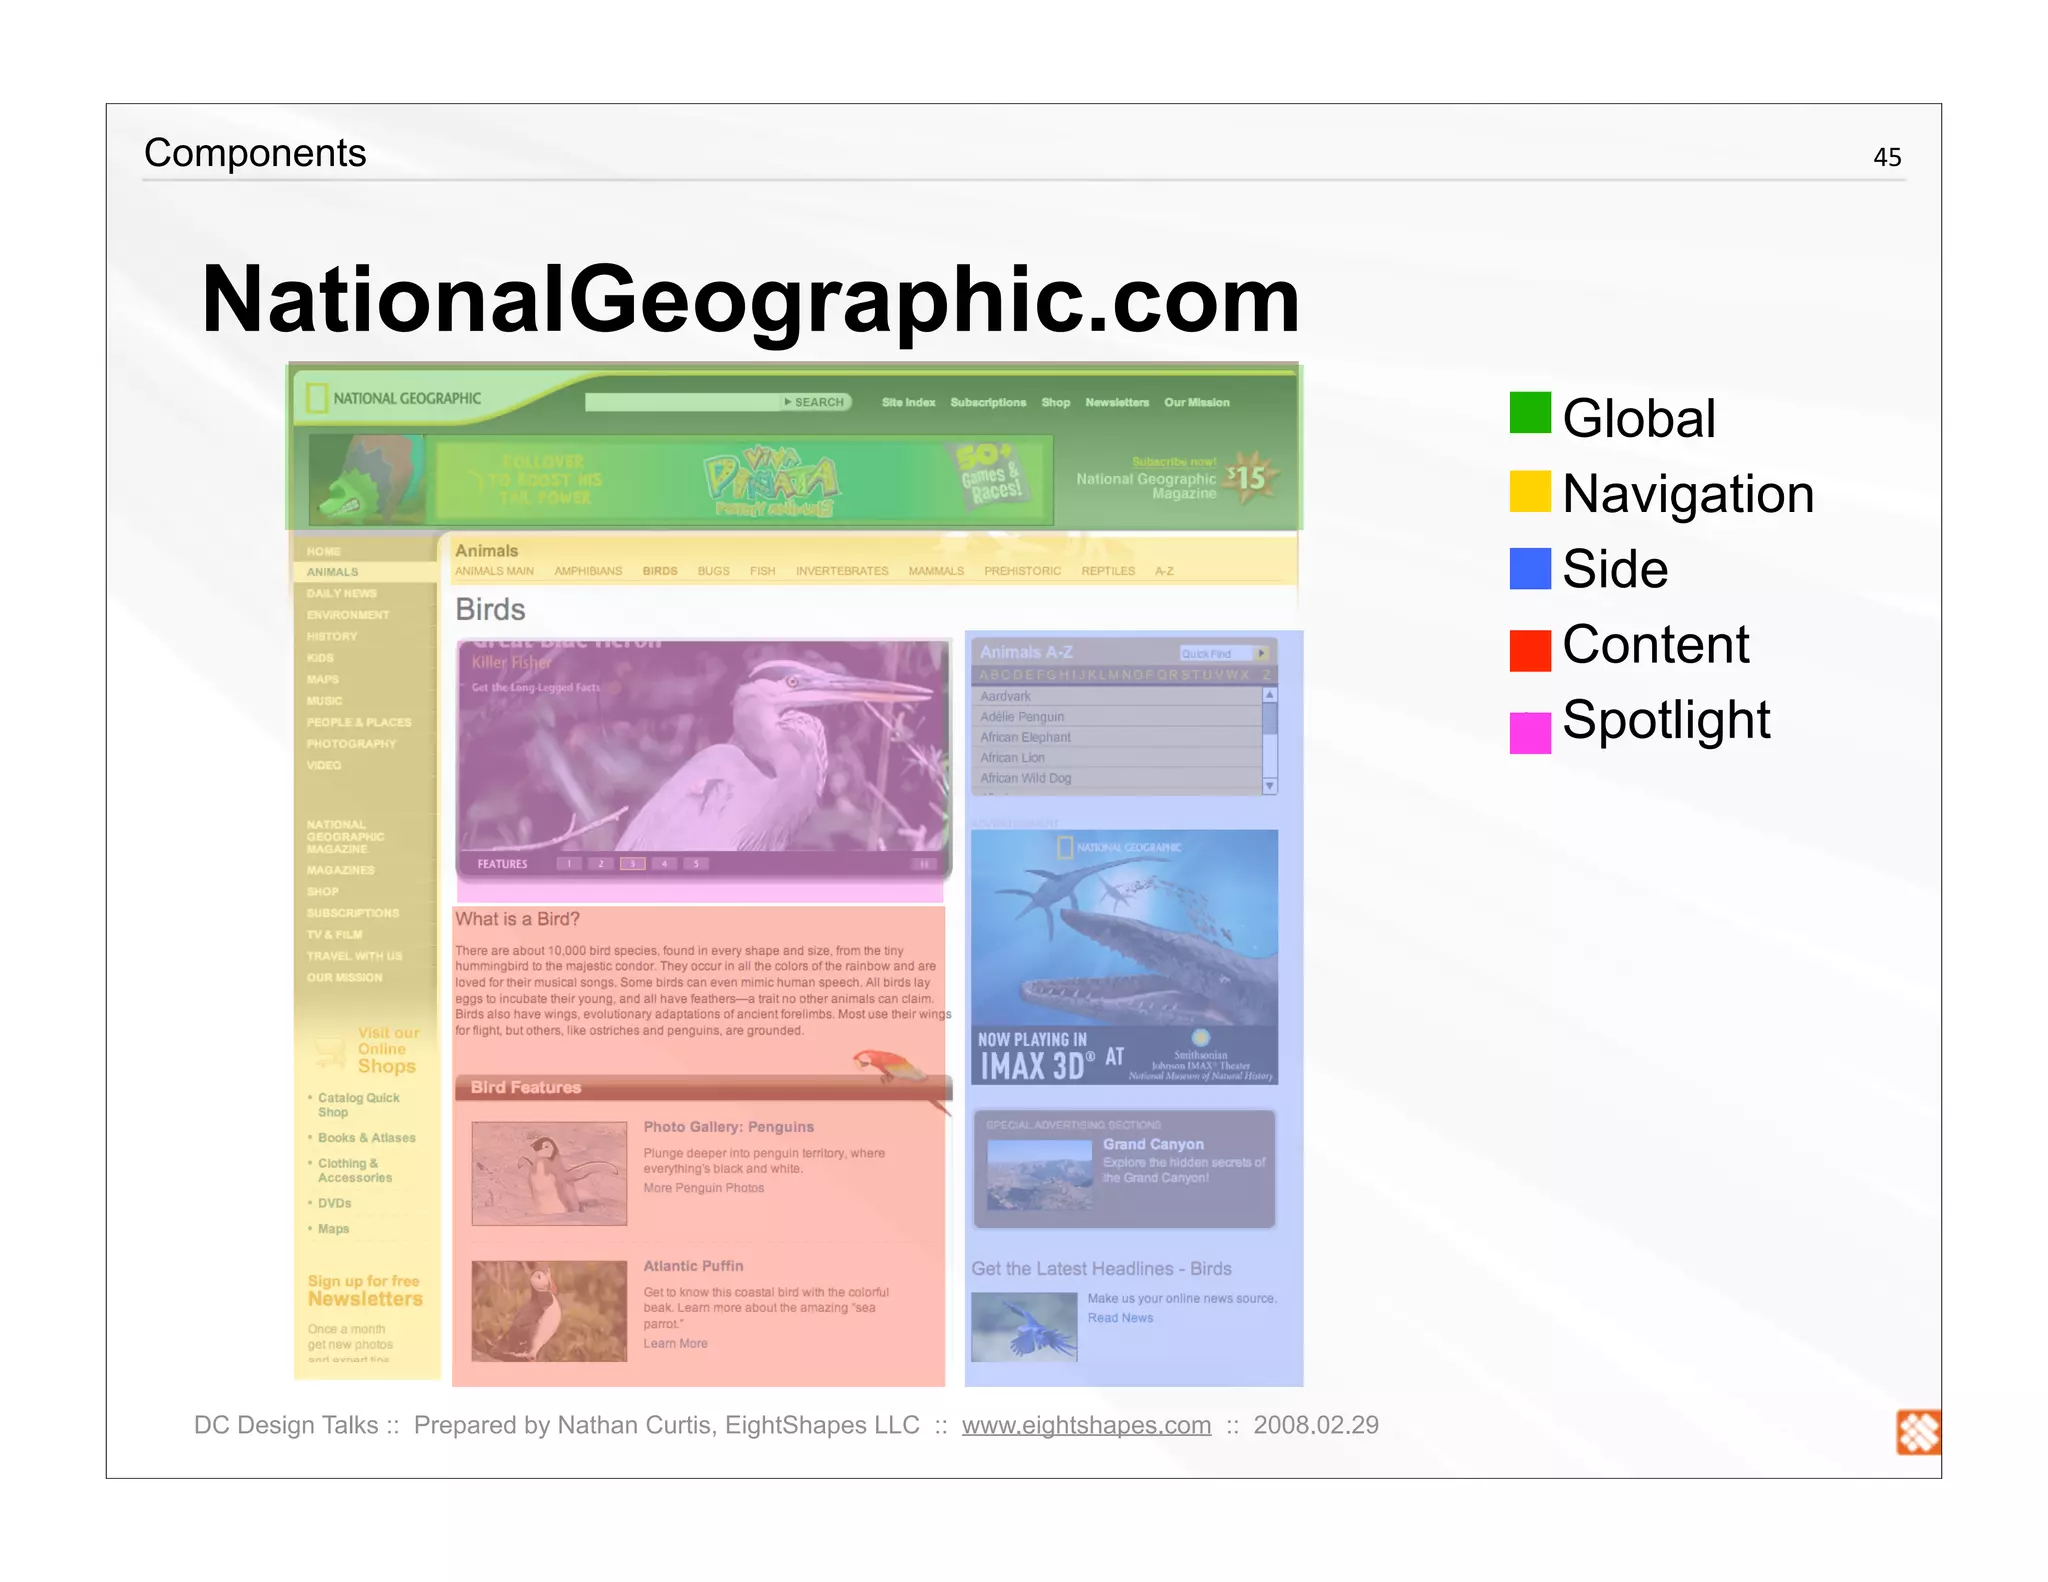The image size is (2048, 1582).
Task: Click the header search input field
Action: point(682,402)
